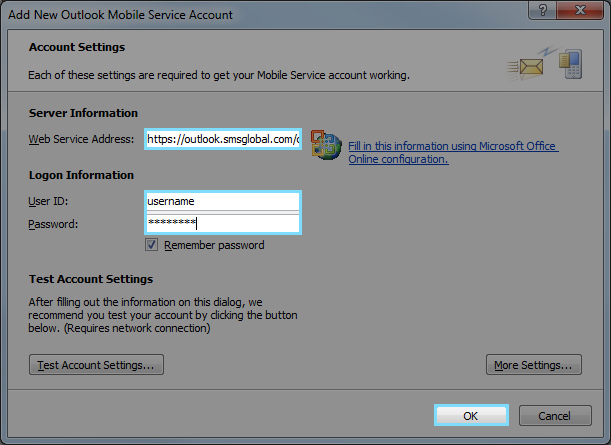
Task: Toggle the Remember password checkbox
Action: pos(152,245)
